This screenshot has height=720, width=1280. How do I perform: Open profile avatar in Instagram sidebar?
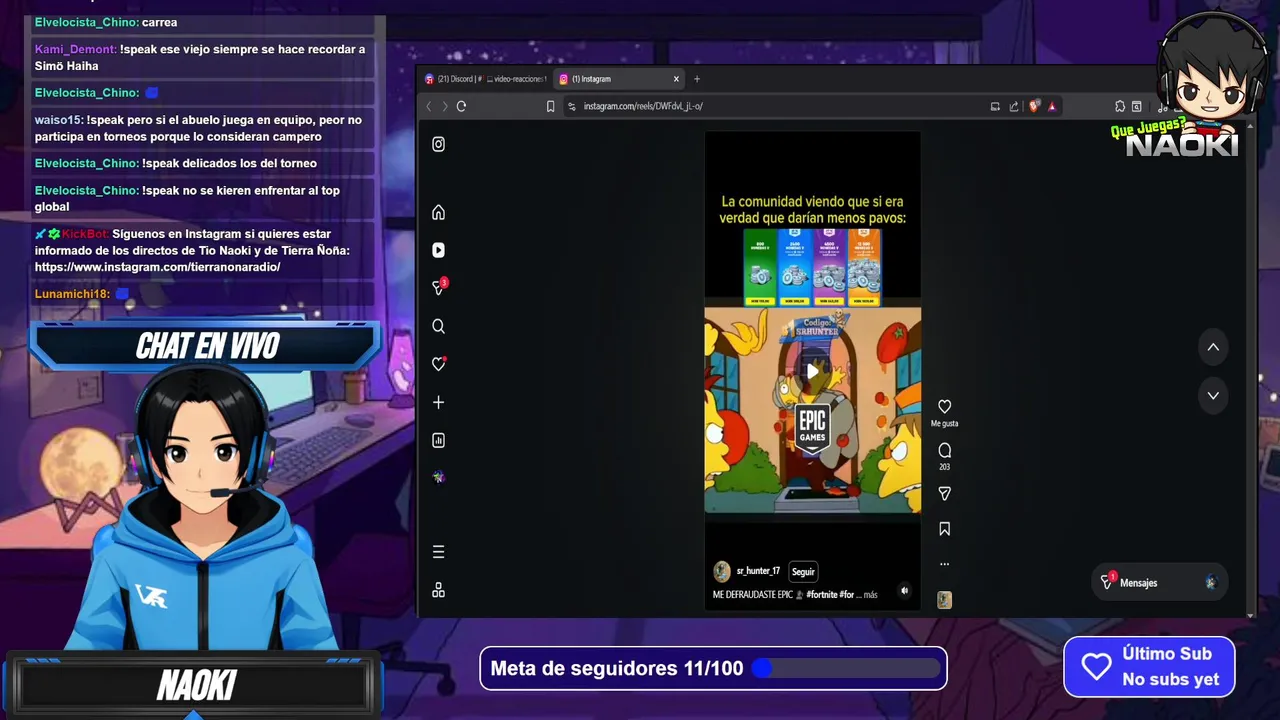(x=438, y=477)
